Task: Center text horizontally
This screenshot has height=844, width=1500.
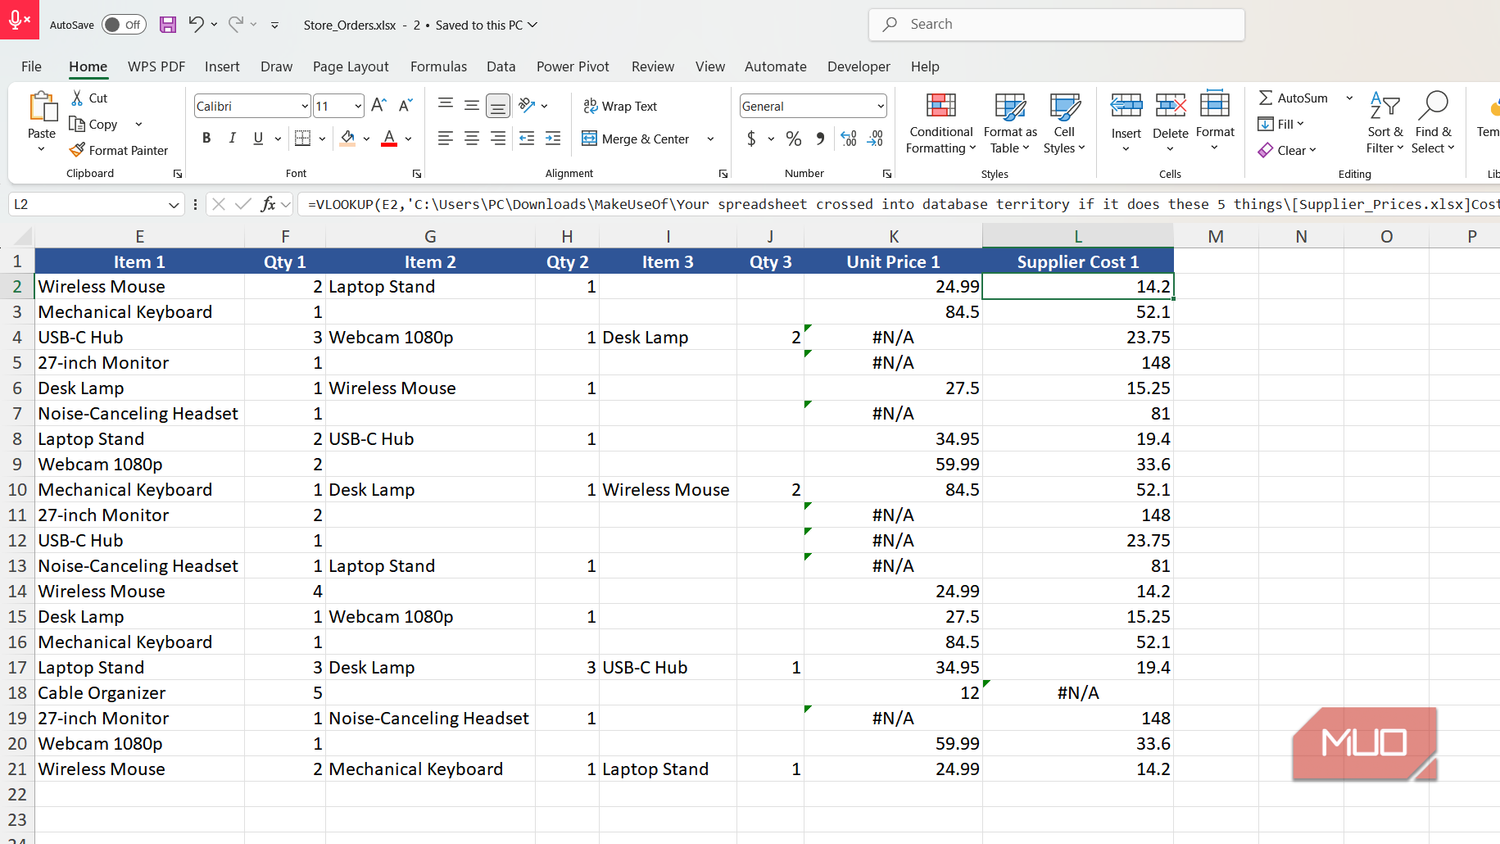Action: pyautogui.click(x=471, y=138)
